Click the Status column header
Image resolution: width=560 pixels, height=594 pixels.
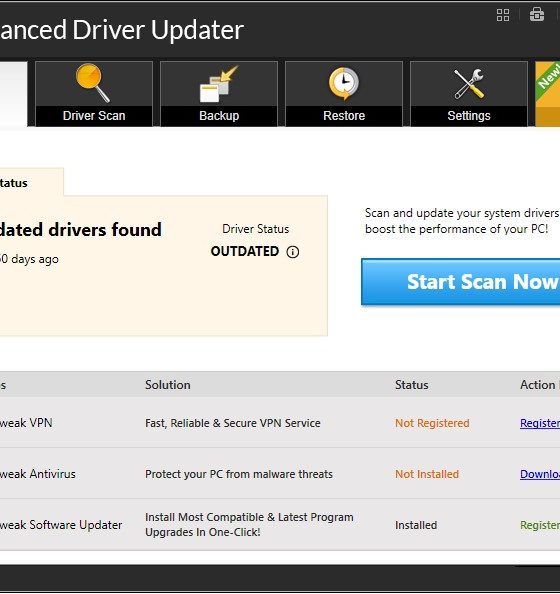[x=411, y=385]
